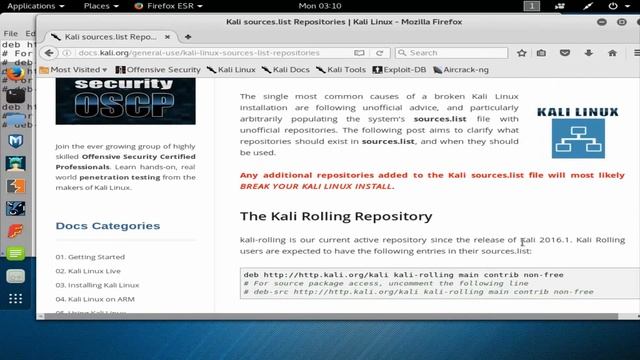Click the Security OSCP banner image

pos(125,101)
